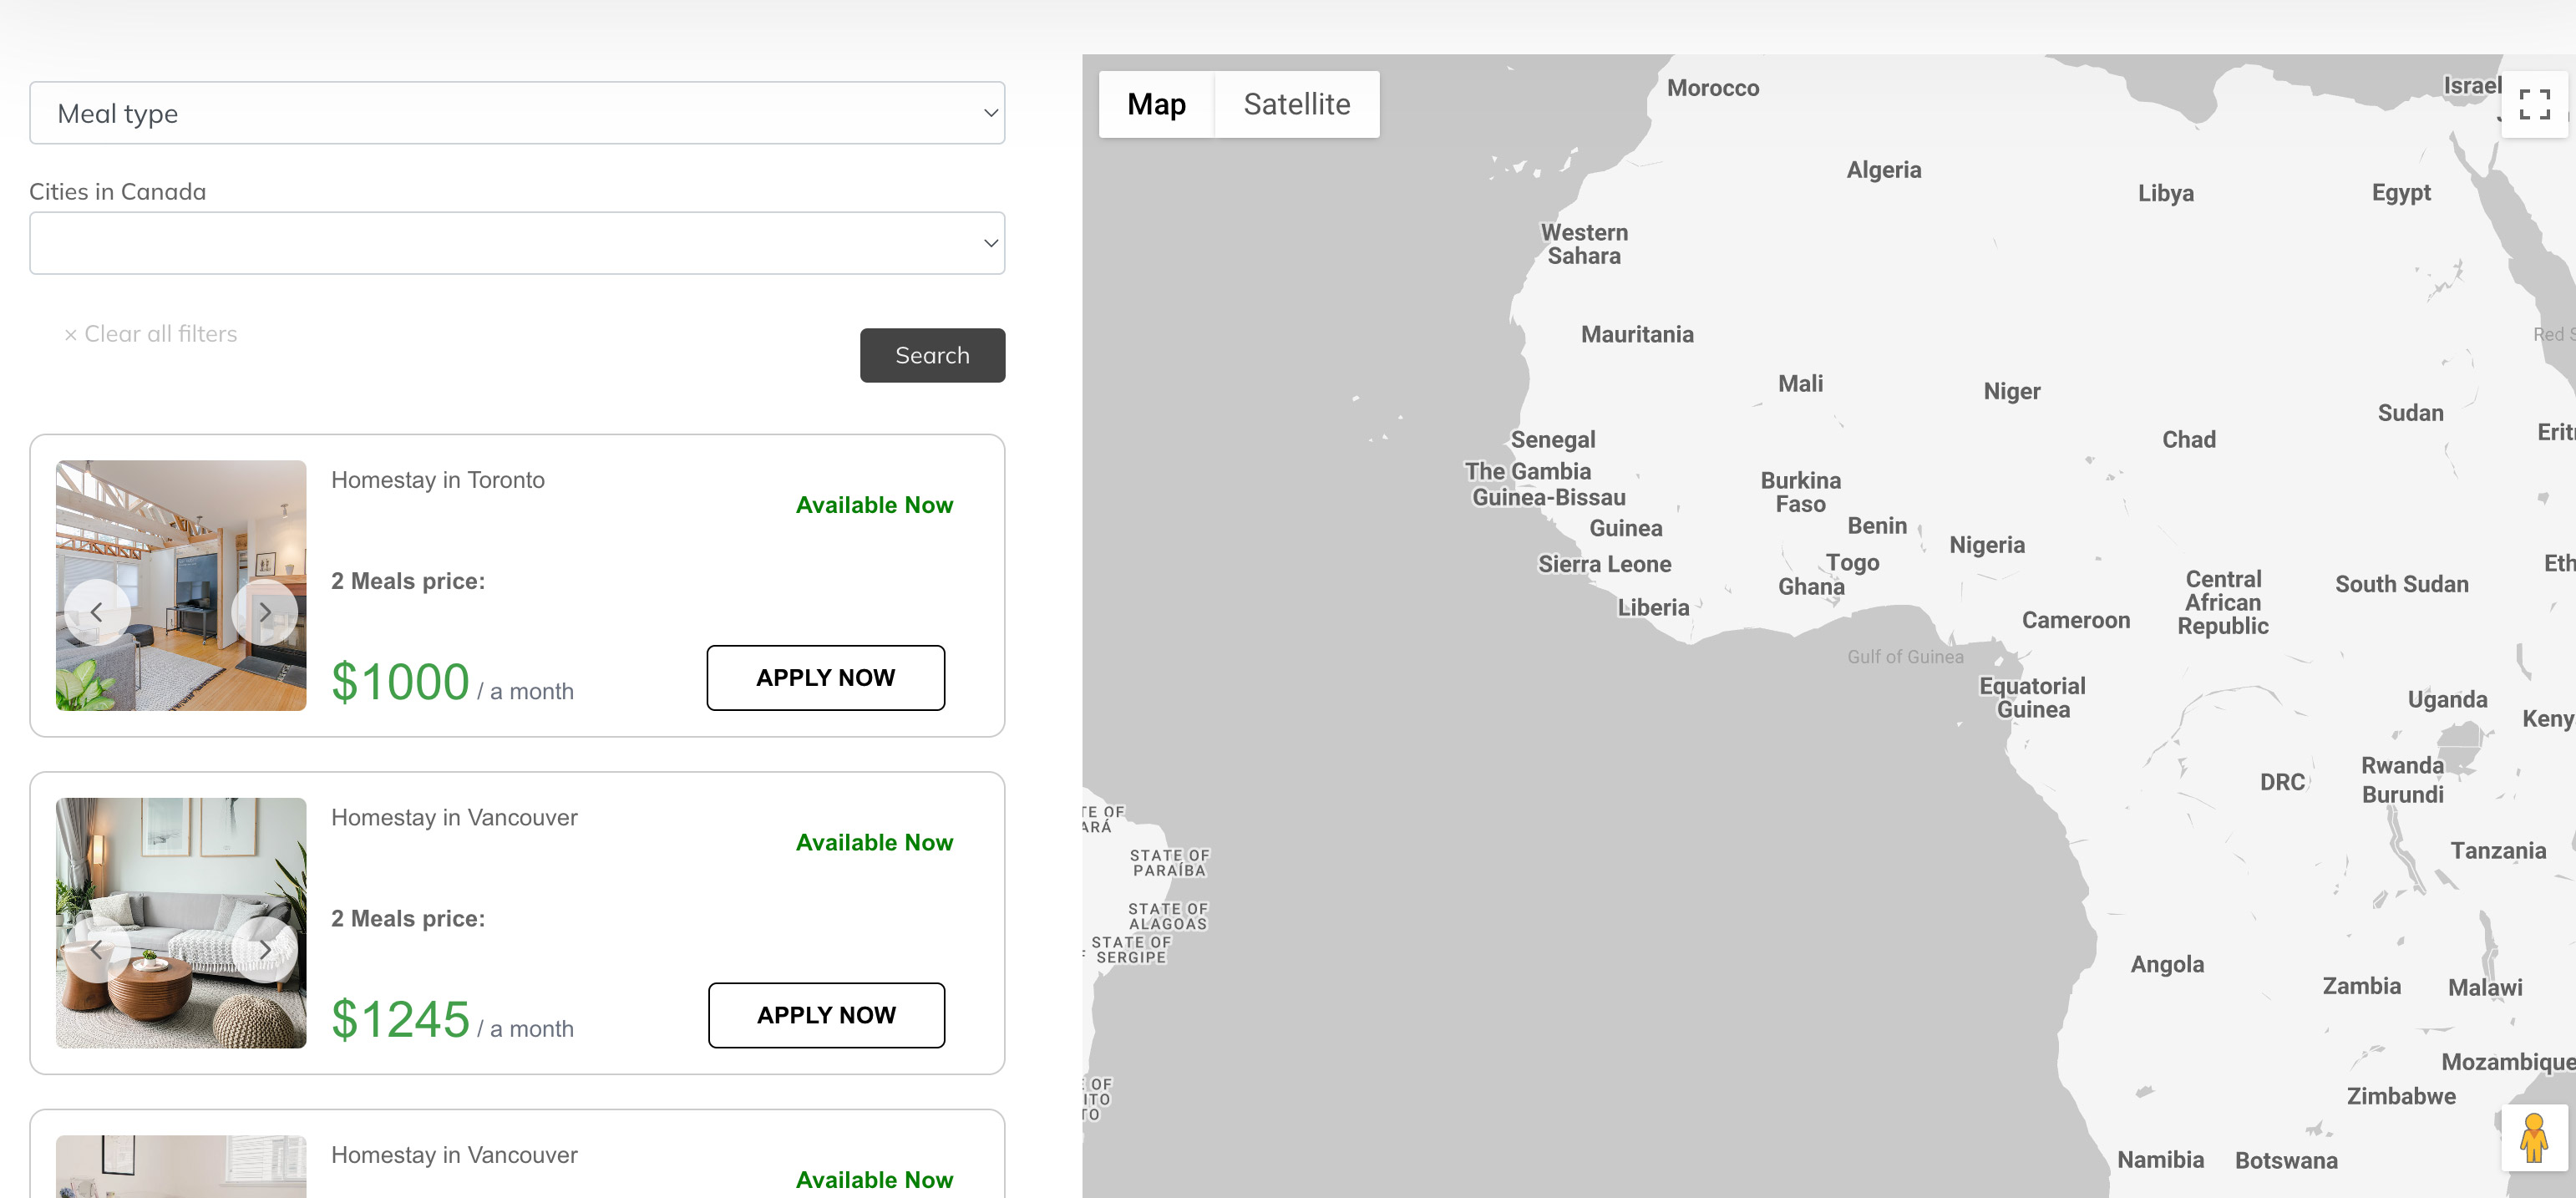This screenshot has height=1198, width=2576.
Task: Show previous photo of Toronto homestay
Action: [x=97, y=612]
